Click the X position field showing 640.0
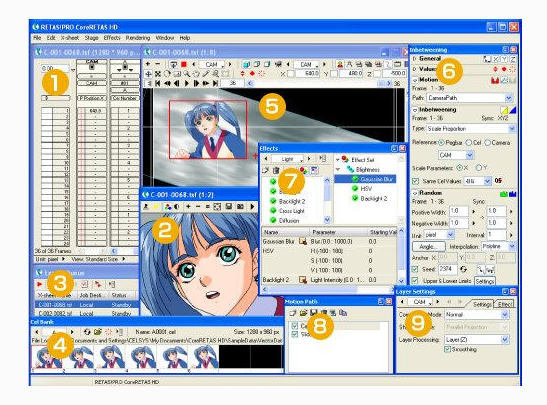This screenshot has width=547, height=405. click(x=308, y=74)
